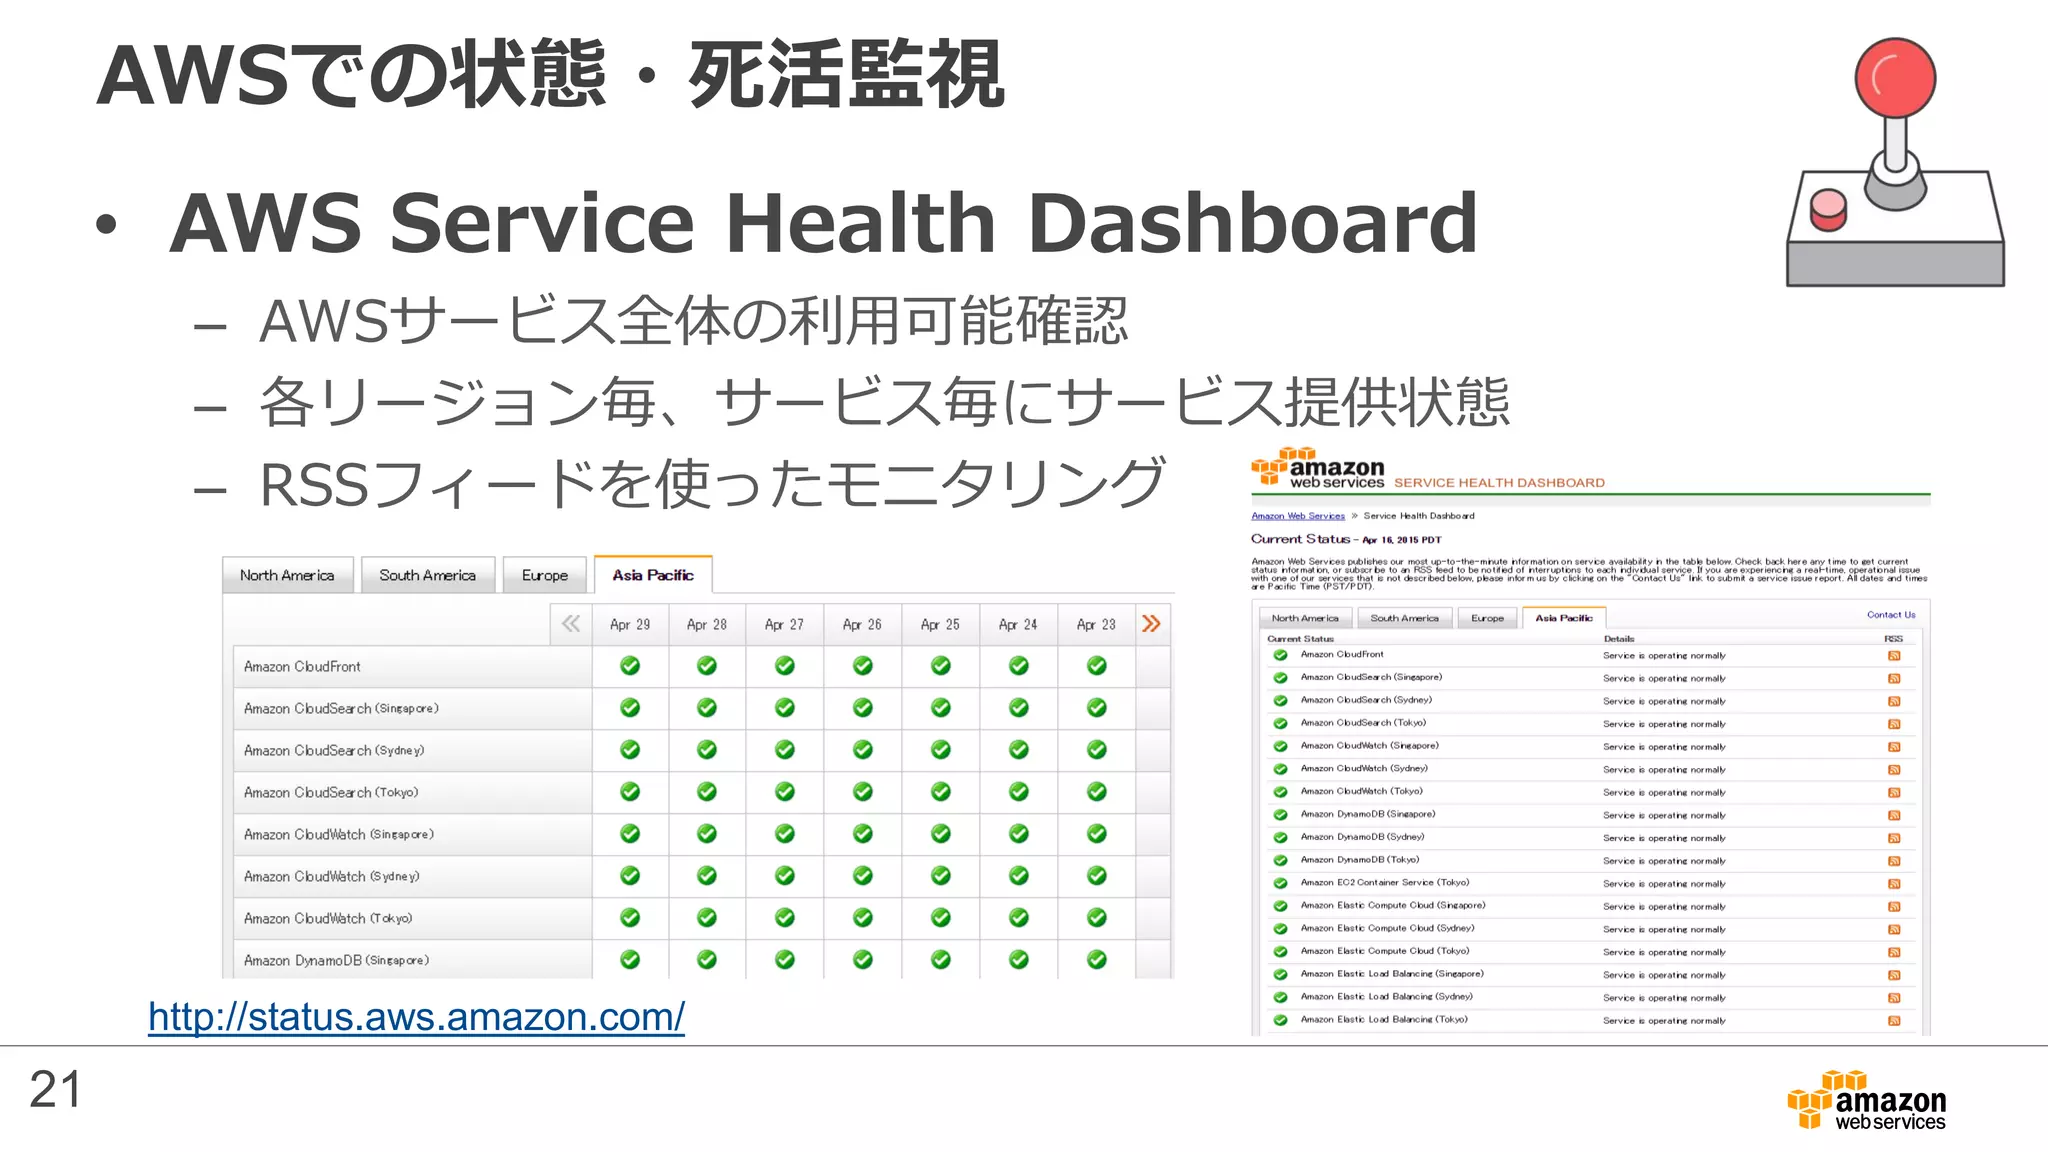The height and width of the screenshot is (1152, 2048).
Task: Click green status icon beside CloudWatch (Tokyo) in dashboard
Action: 1280,792
